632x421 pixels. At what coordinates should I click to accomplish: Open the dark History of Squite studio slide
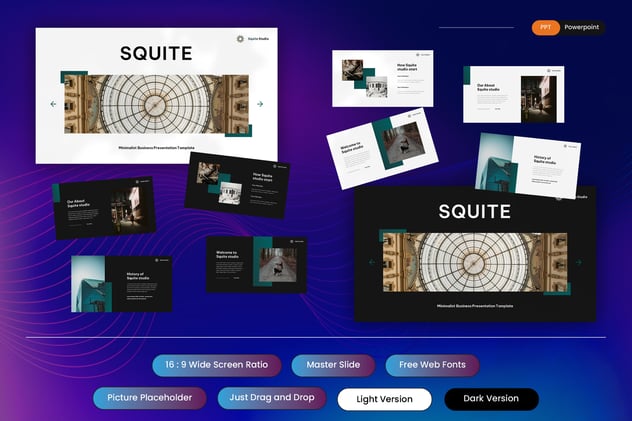122,284
